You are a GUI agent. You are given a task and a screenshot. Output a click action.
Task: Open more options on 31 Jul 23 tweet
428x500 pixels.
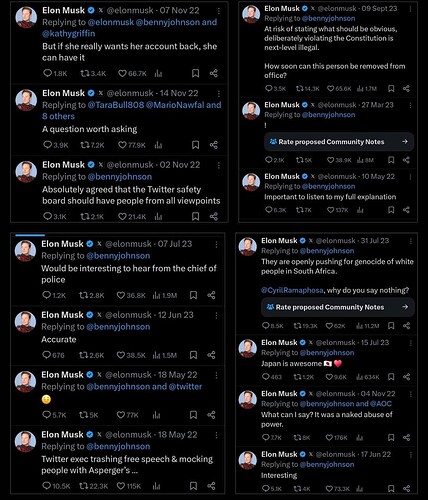click(411, 241)
